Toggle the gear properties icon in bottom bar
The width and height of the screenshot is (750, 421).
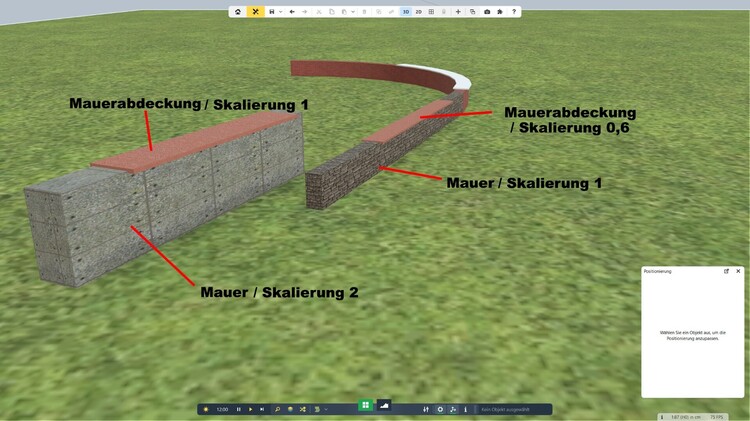[440, 410]
